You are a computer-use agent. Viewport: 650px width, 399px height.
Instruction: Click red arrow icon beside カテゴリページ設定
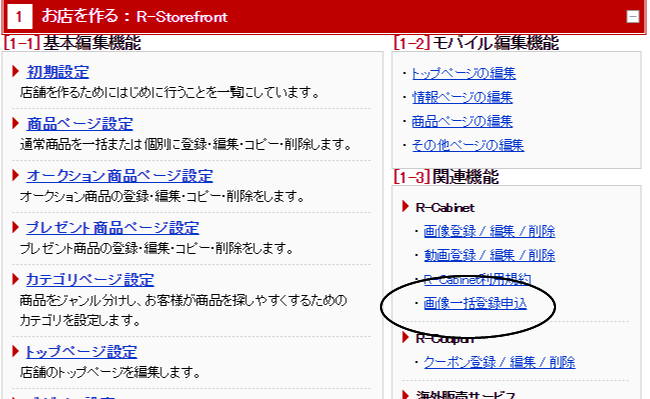pyautogui.click(x=16, y=279)
